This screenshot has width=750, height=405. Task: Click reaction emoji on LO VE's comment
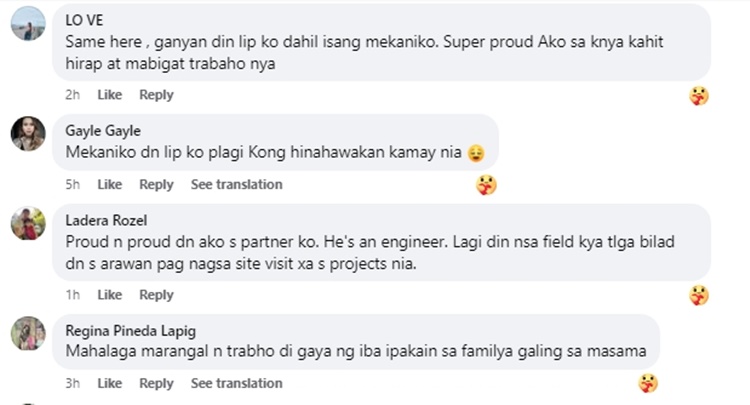point(699,96)
